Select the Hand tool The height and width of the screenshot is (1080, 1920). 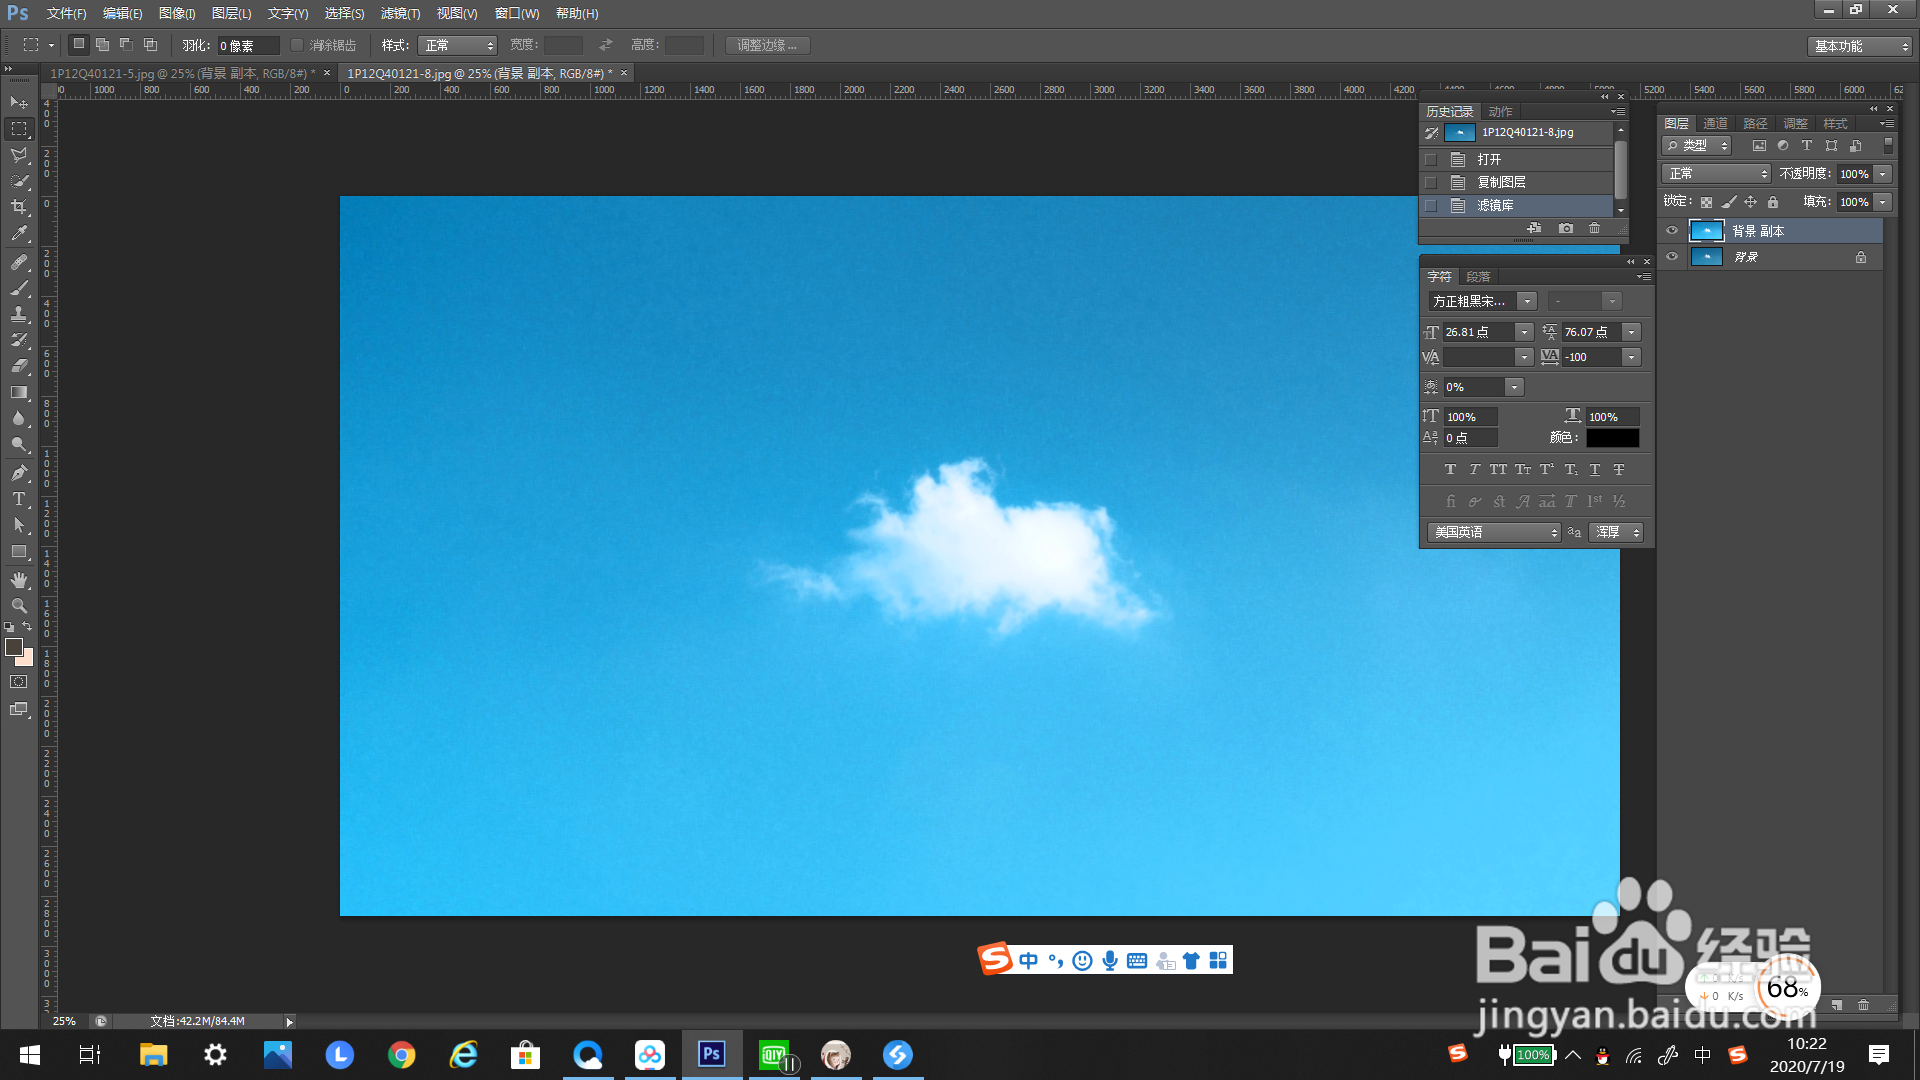point(19,580)
